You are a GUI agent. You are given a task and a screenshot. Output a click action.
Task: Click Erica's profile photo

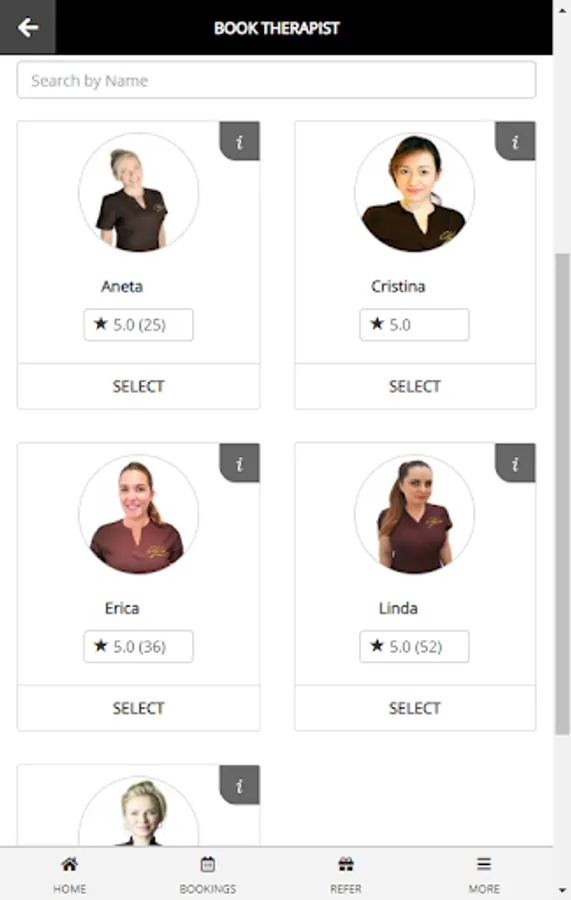138,514
